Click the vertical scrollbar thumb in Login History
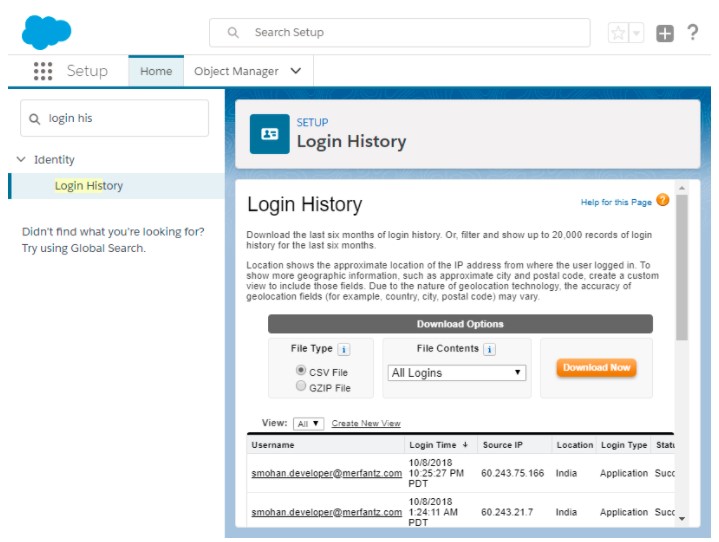 (x=682, y=267)
